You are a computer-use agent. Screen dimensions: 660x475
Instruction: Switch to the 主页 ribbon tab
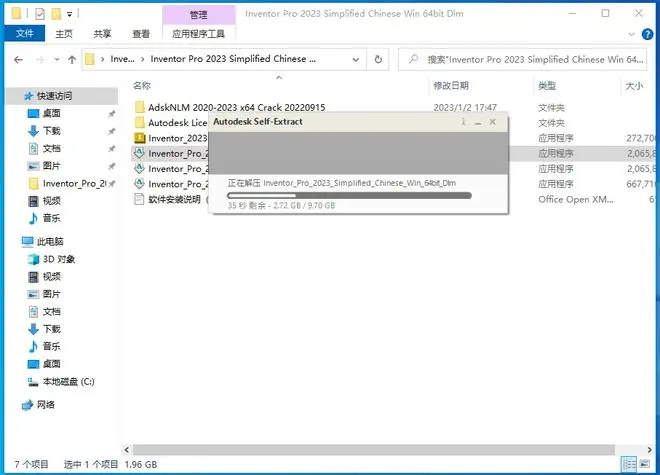(x=64, y=34)
